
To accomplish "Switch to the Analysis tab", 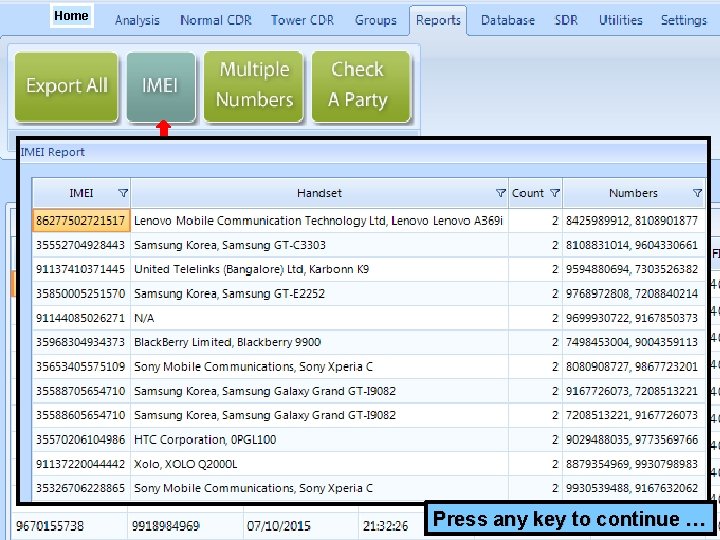I will coord(137,21).
